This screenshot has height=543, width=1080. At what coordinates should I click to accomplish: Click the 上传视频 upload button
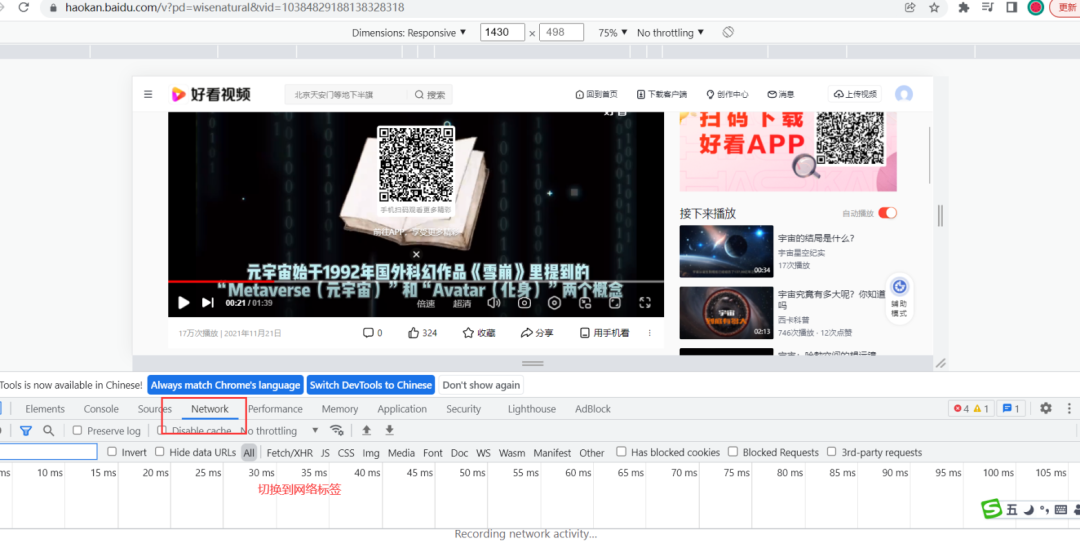(x=855, y=94)
